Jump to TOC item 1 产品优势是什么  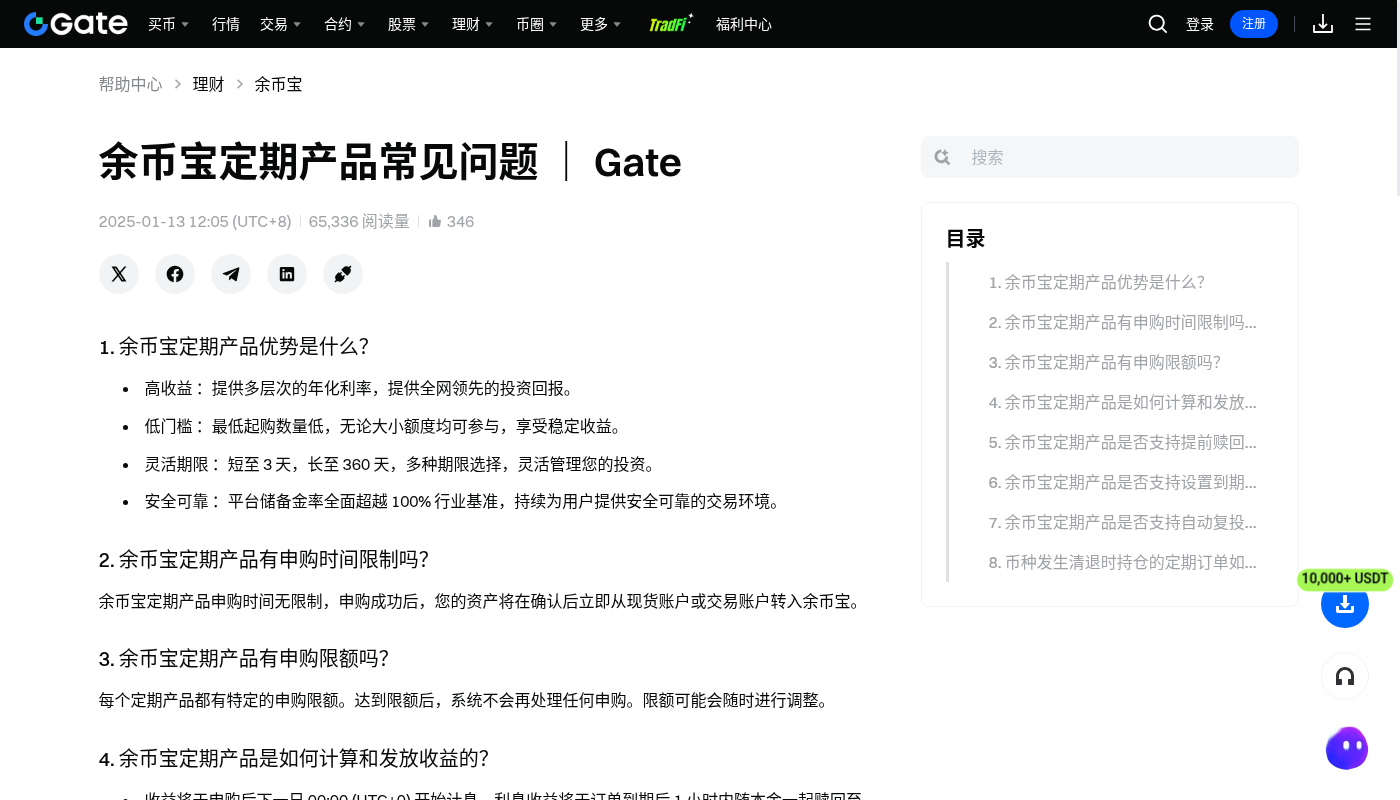coord(1097,282)
